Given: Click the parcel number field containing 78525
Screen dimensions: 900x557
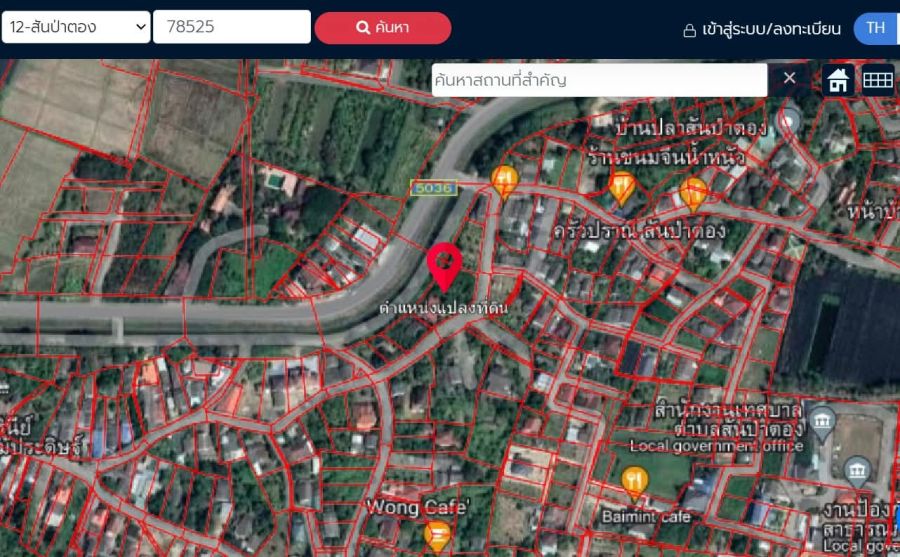Looking at the screenshot, I should pyautogui.click(x=231, y=27).
